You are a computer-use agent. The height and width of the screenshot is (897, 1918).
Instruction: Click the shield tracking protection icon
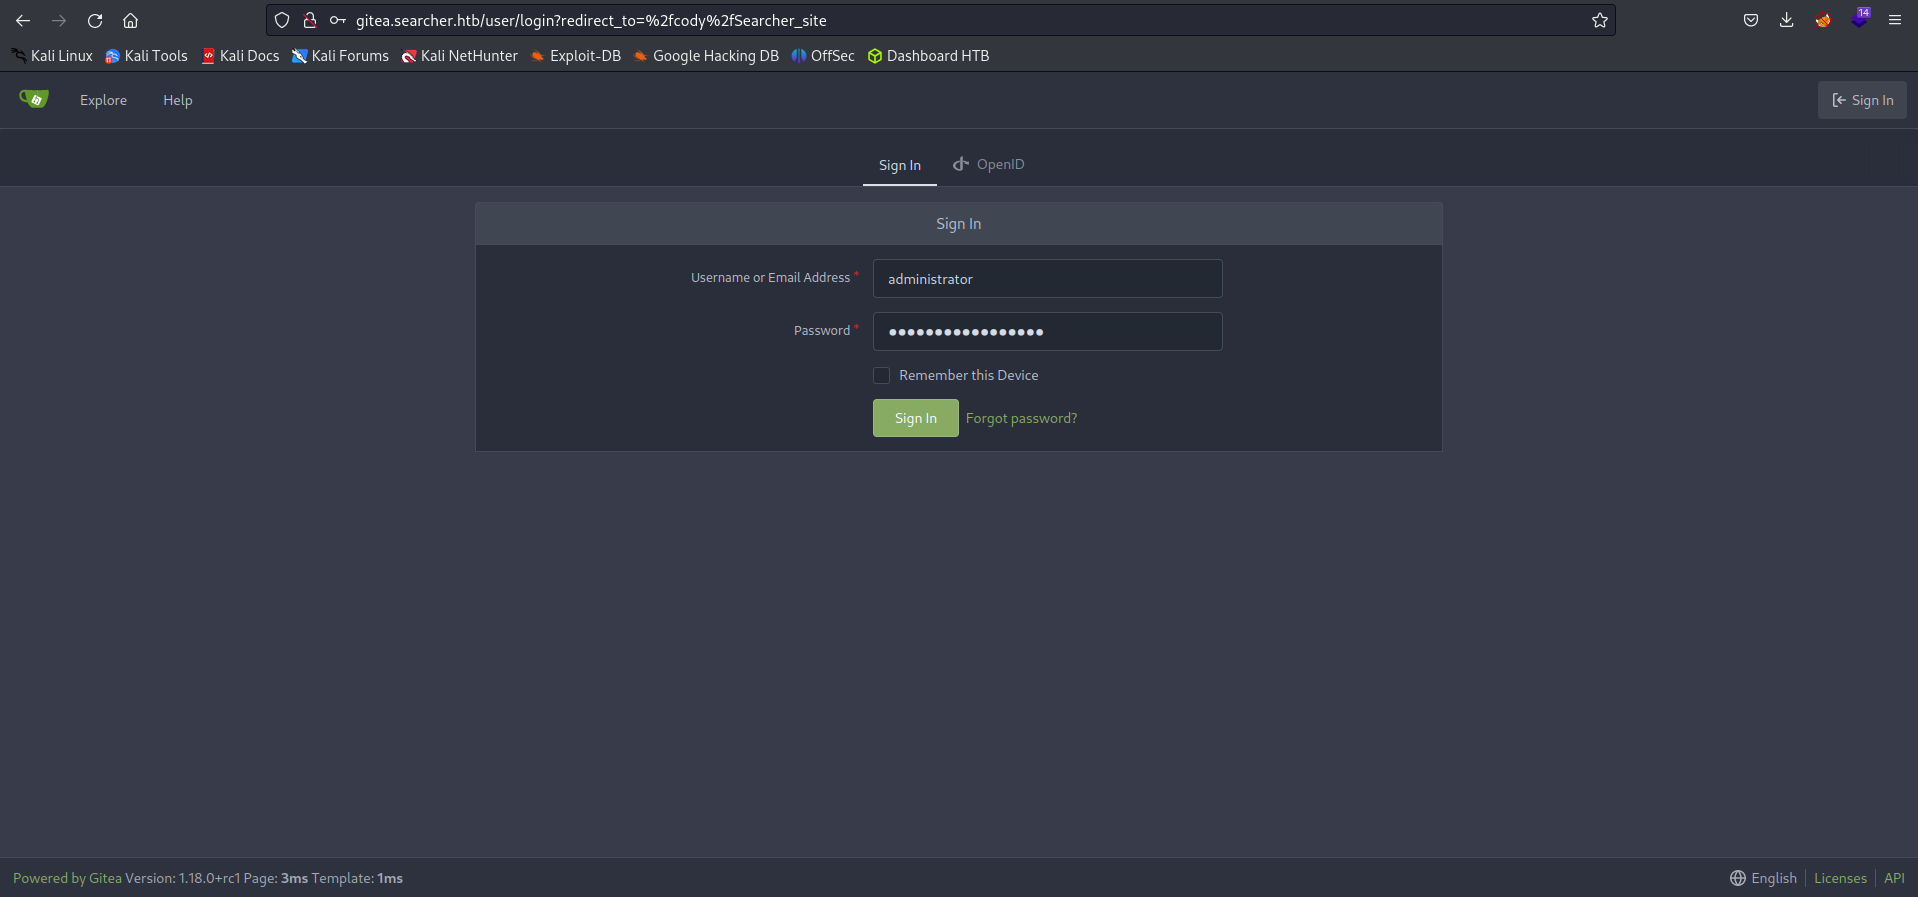tap(282, 21)
